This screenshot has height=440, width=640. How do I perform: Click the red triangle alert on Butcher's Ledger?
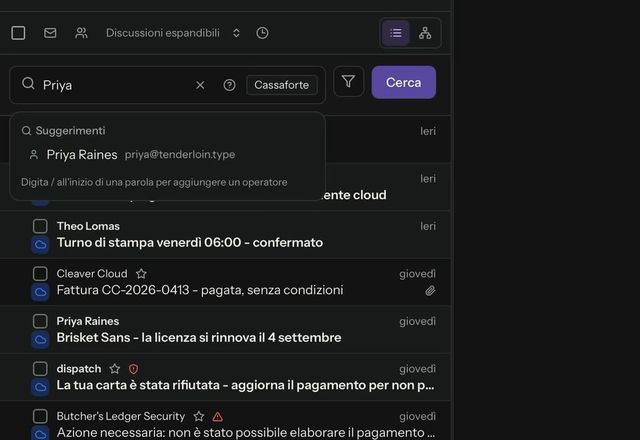(x=218, y=416)
